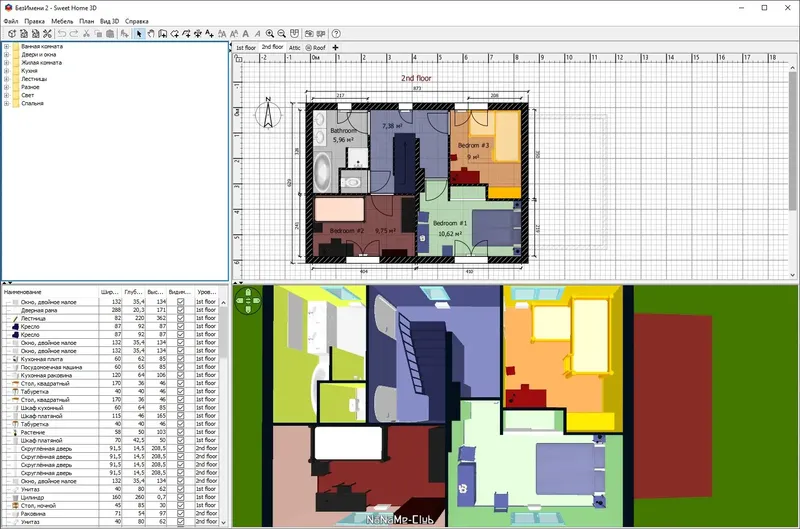
Task: Click the Save home toolbar icon
Action: (x=35, y=34)
